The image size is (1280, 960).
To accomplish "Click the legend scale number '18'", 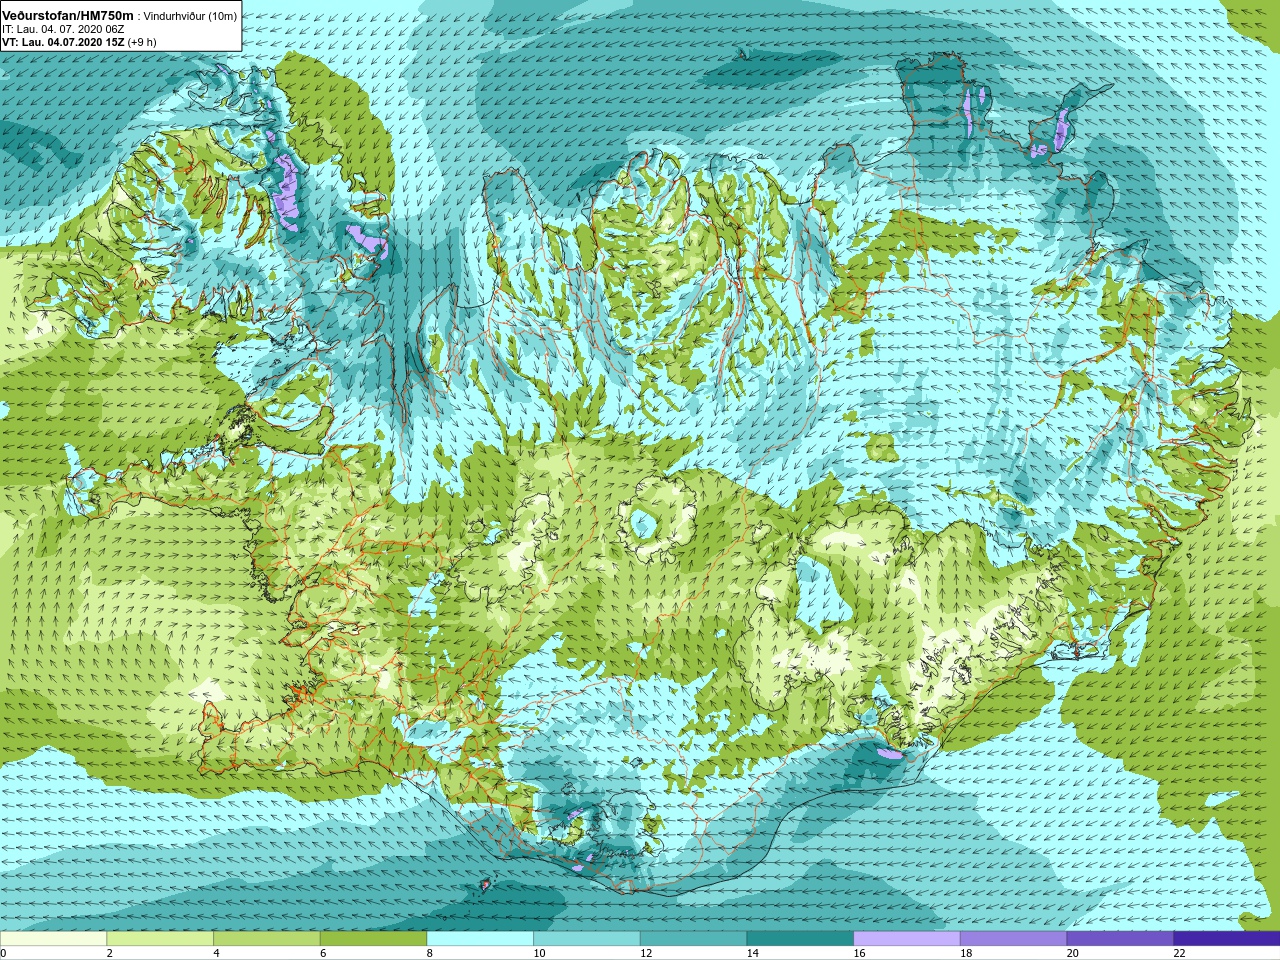I will [966, 953].
